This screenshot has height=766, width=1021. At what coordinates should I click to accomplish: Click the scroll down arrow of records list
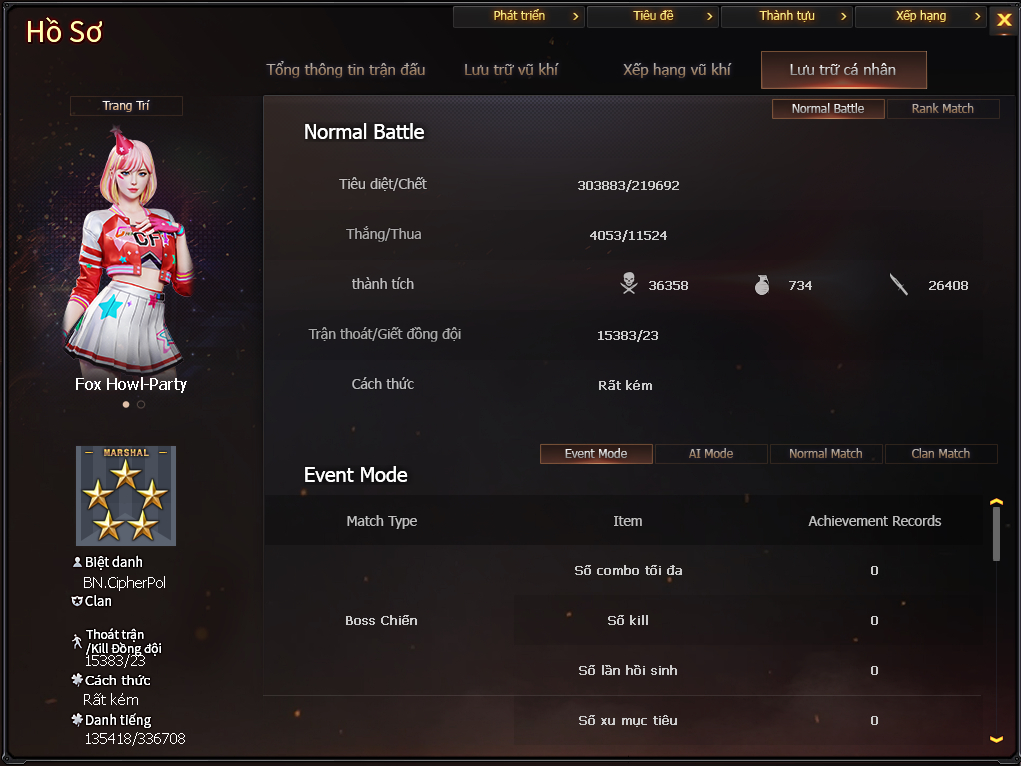996,739
